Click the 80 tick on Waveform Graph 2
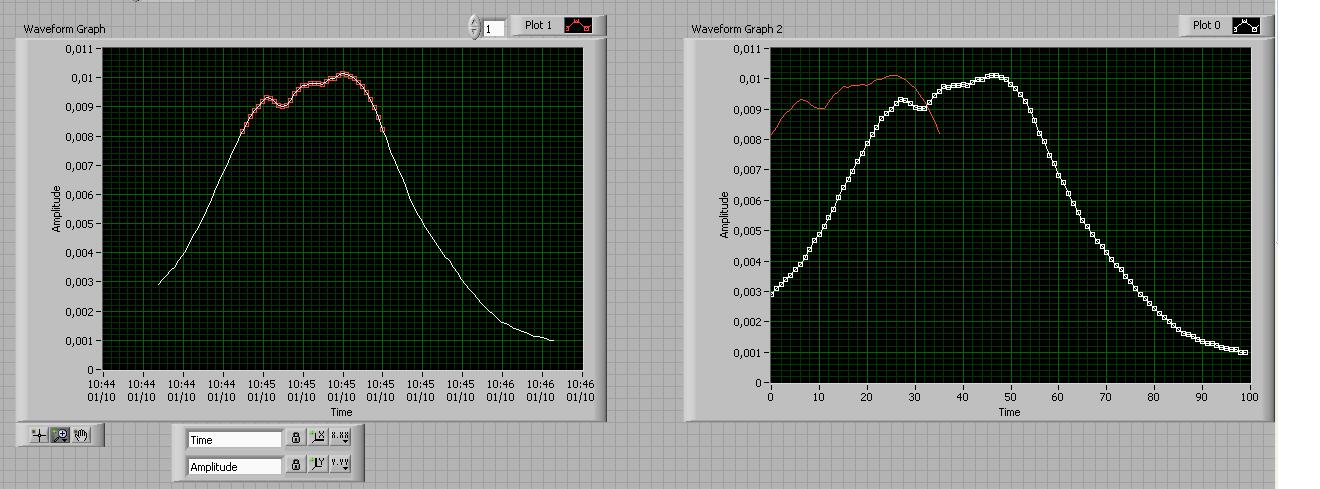This screenshot has height=489, width=1320. [x=1153, y=396]
